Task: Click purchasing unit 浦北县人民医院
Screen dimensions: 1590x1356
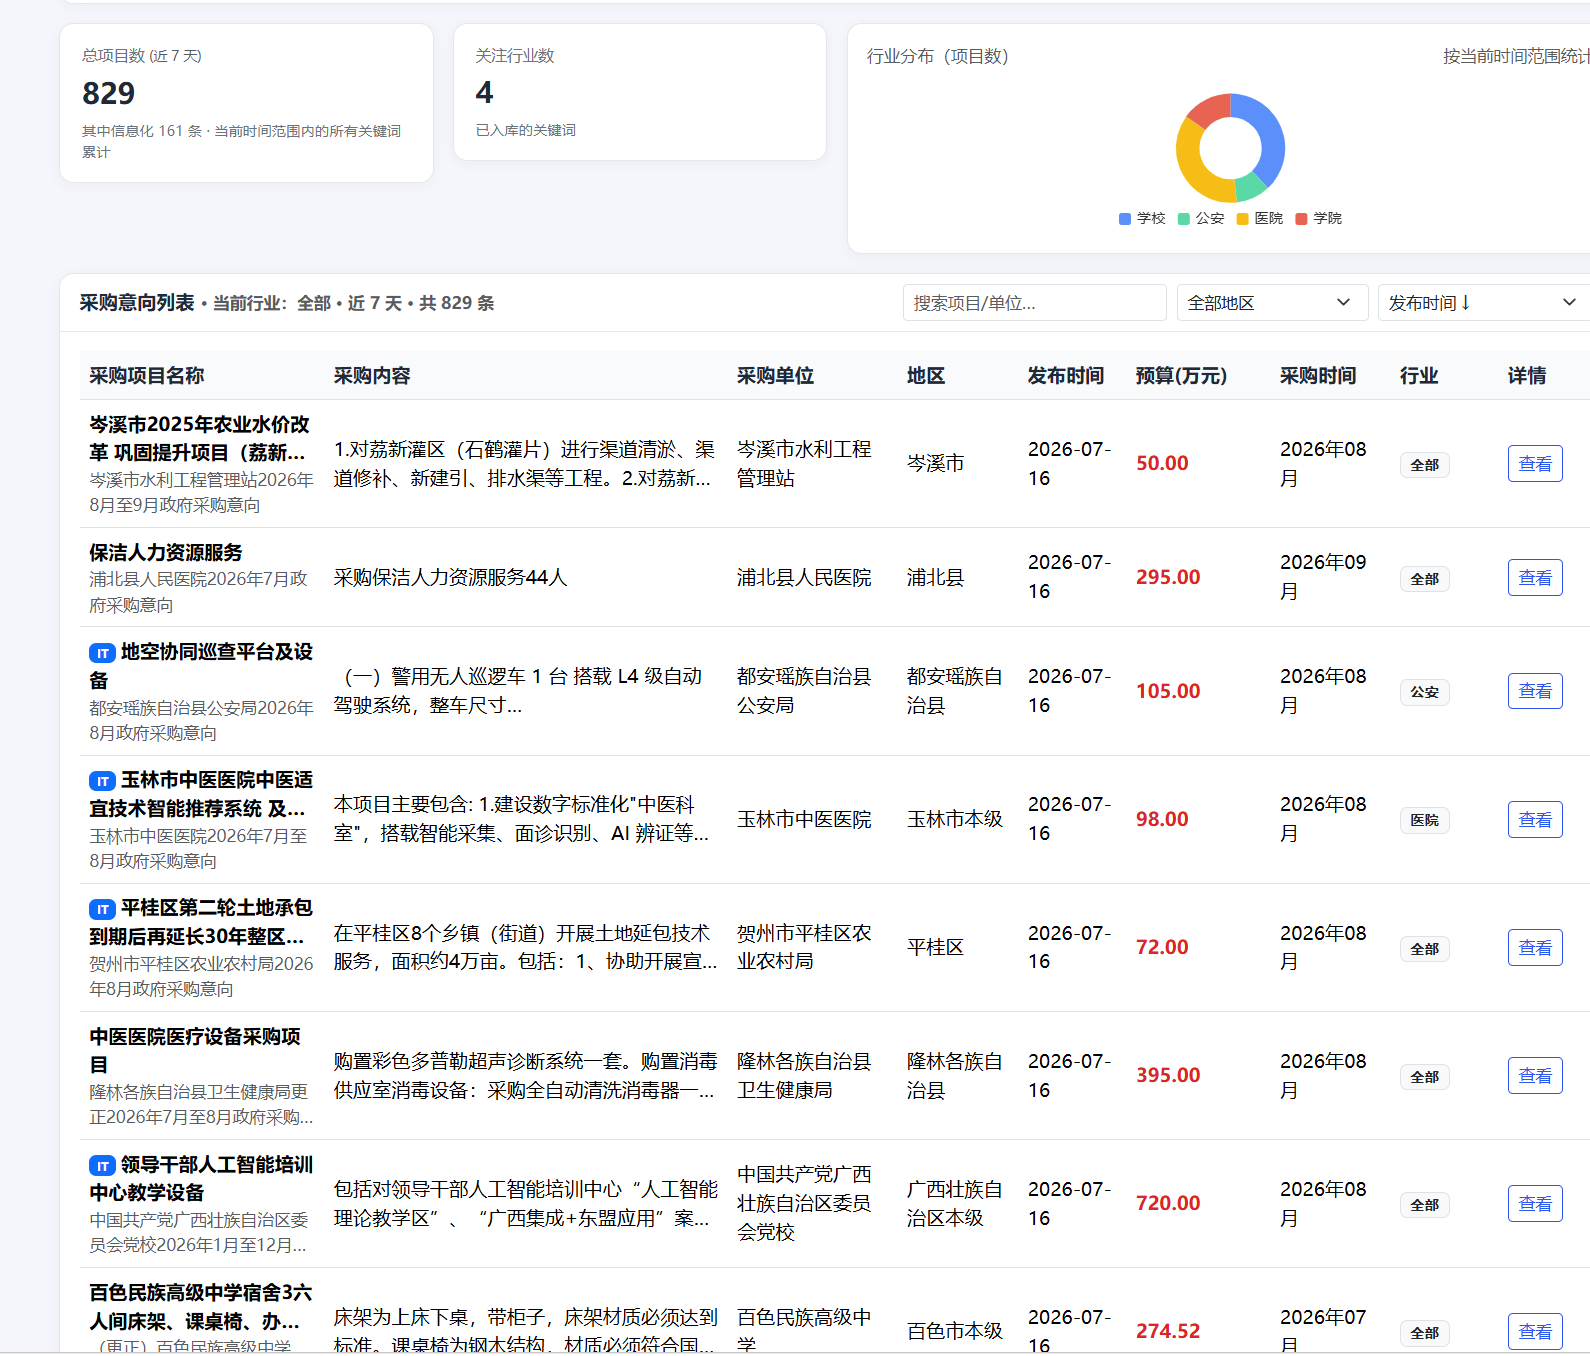Action: (x=804, y=578)
